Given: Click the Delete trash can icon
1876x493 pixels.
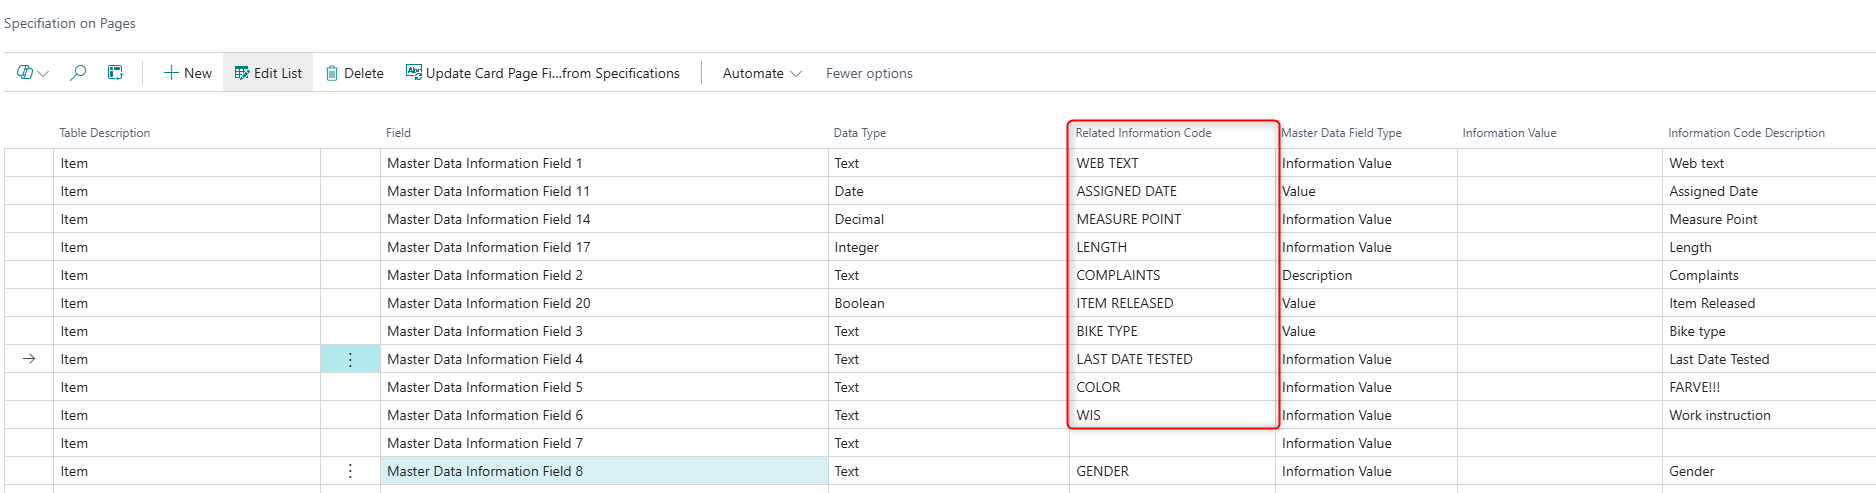Looking at the screenshot, I should 332,73.
